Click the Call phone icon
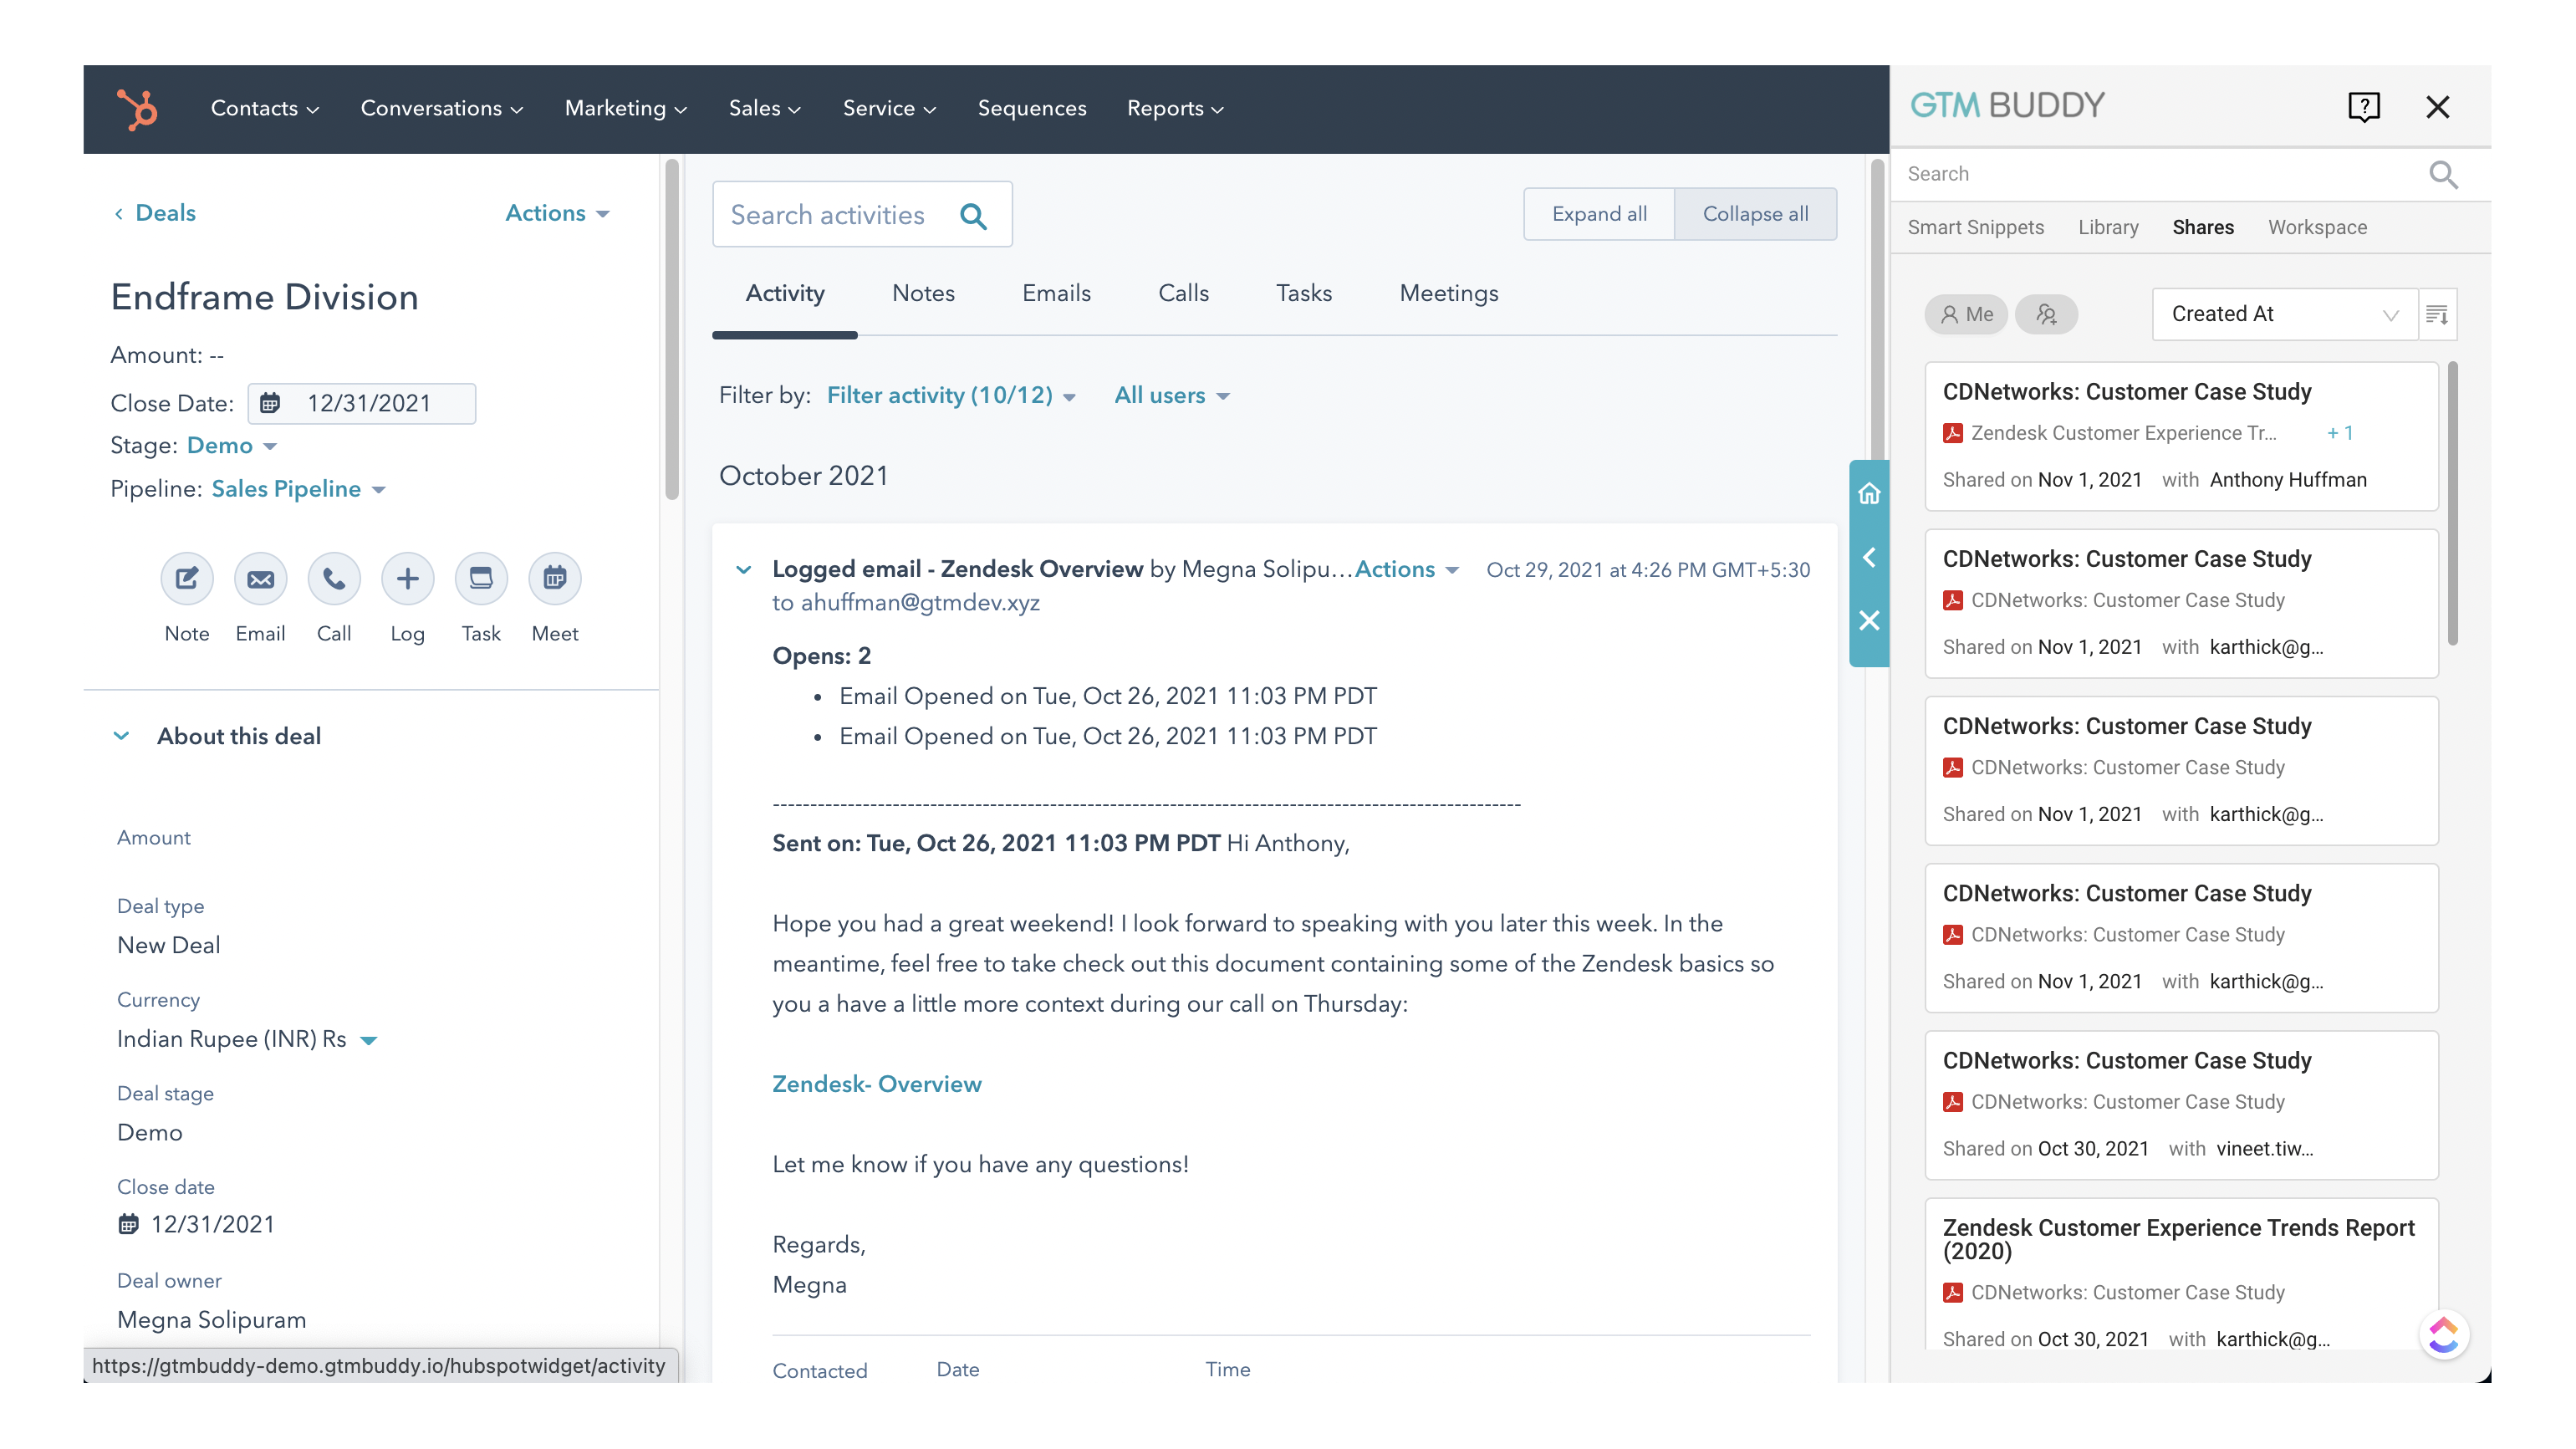Screen dimensions: 2576x1449 334,578
